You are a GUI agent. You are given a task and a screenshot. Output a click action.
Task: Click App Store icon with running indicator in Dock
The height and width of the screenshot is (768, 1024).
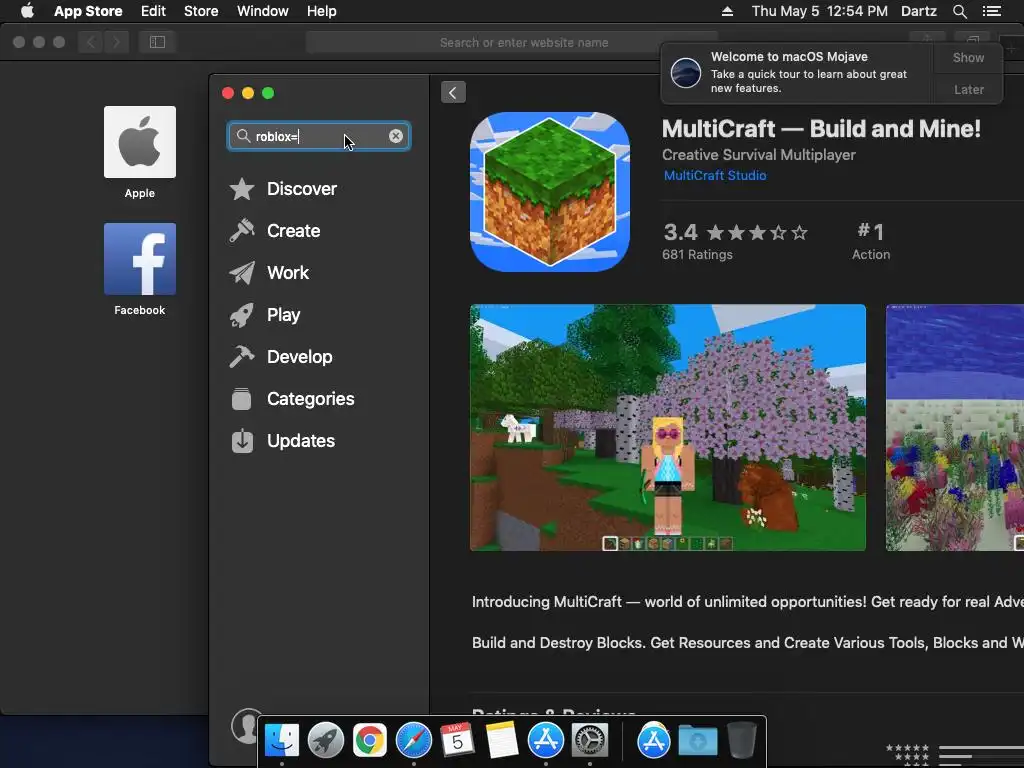[545, 741]
